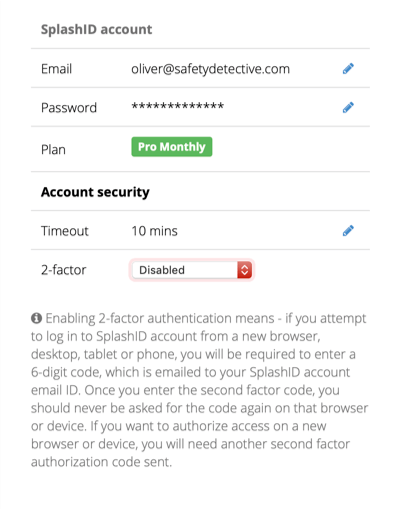Click the 10 mins timeout value
Viewport: 396px width, 509px height.
154,231
